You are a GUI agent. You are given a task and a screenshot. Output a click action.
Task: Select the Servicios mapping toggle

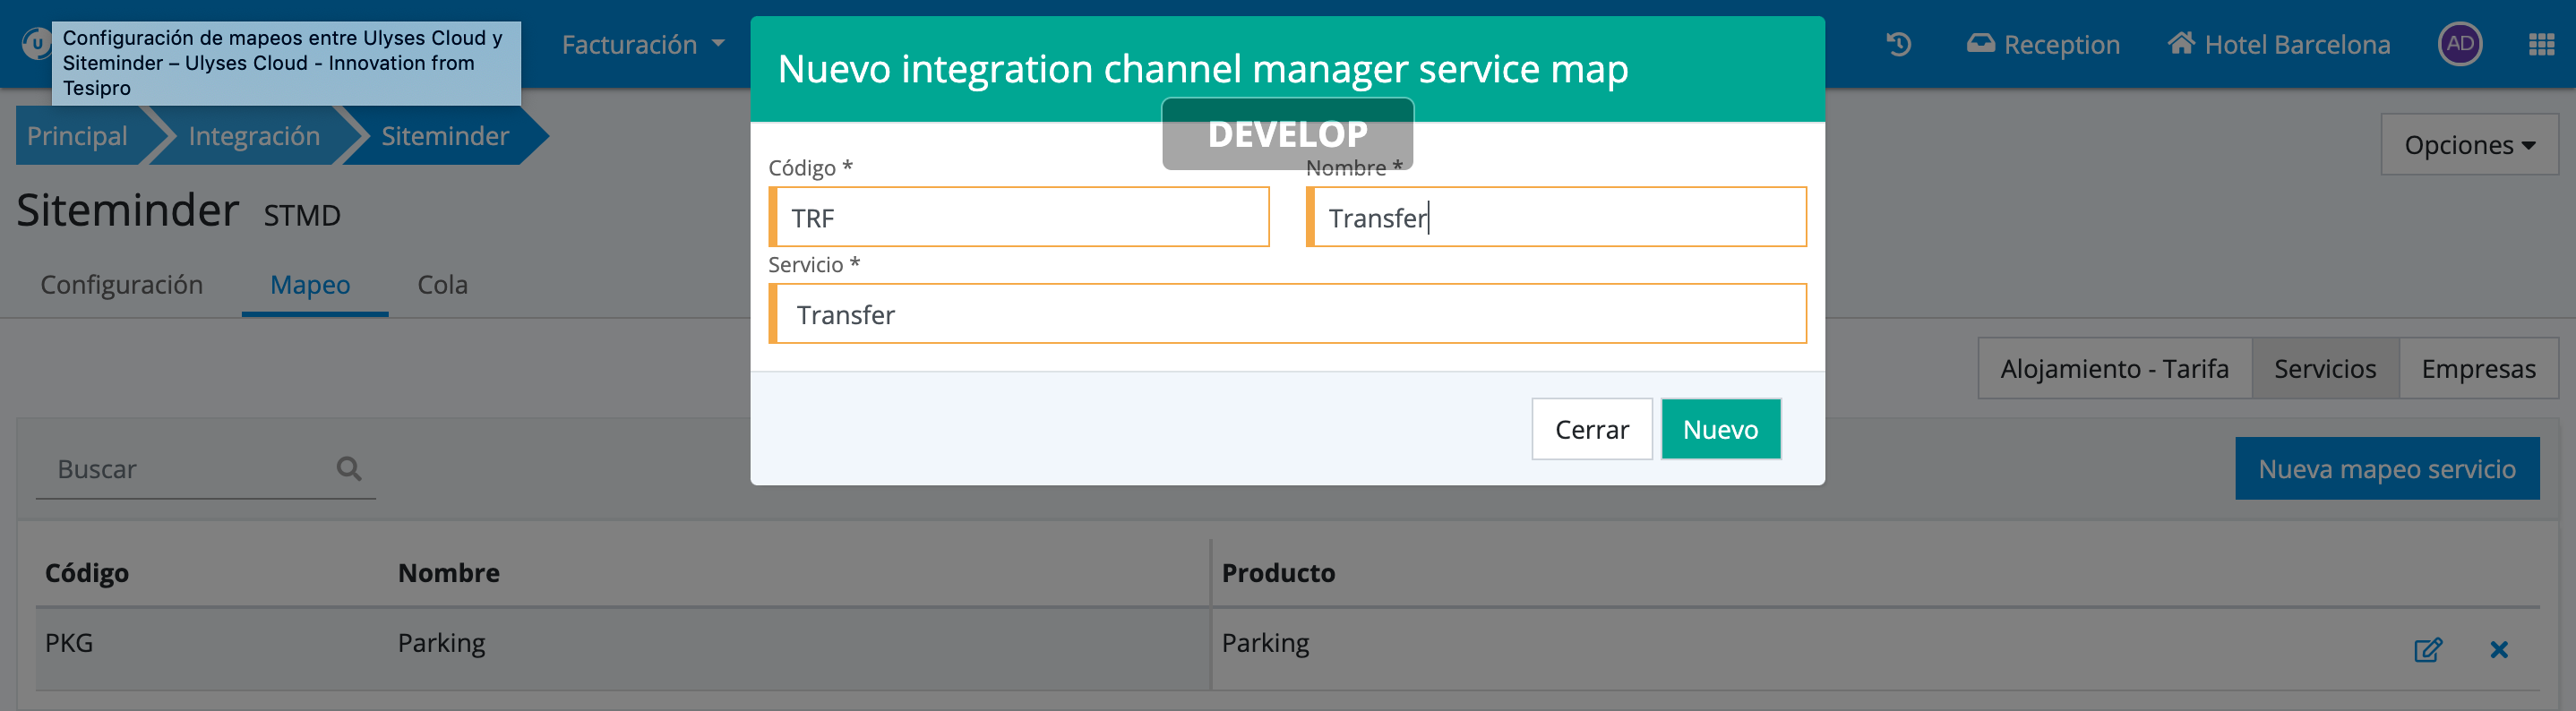pyautogui.click(x=2324, y=369)
